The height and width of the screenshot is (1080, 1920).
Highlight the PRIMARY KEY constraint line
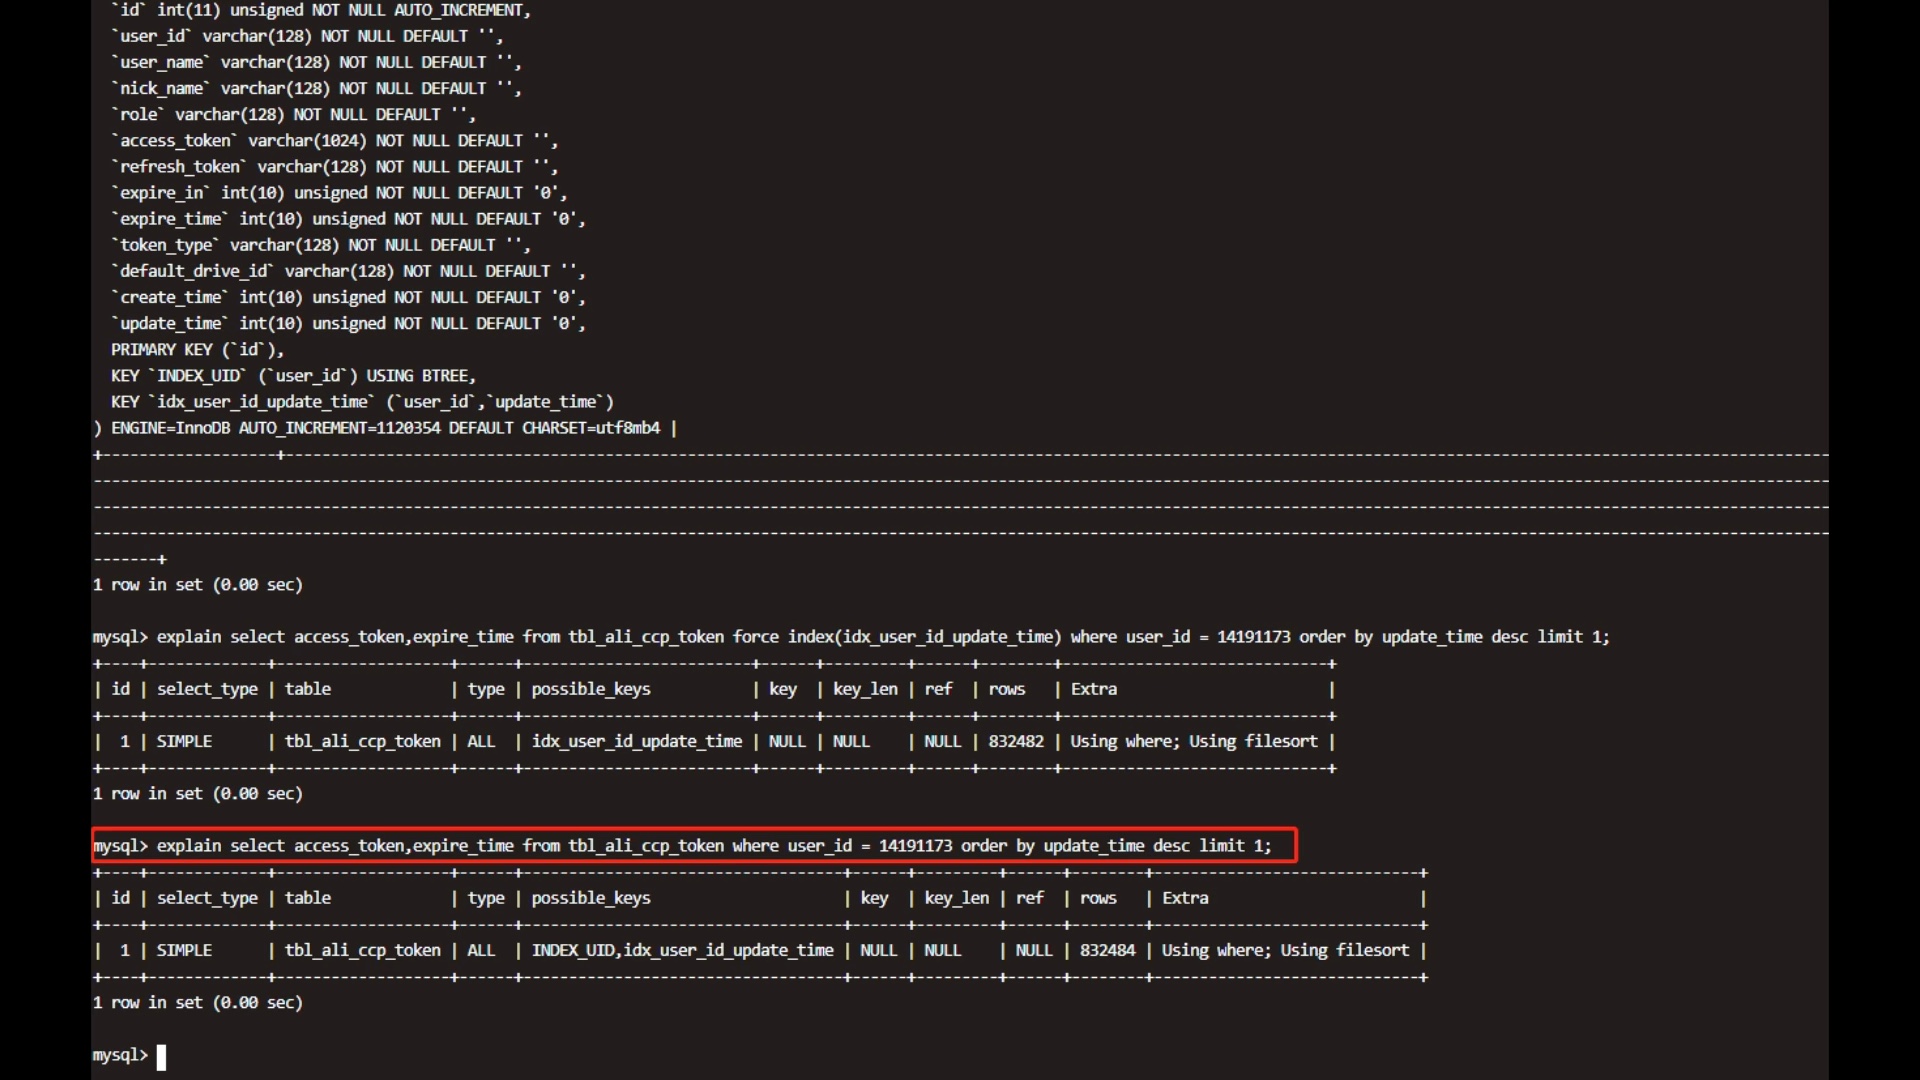(196, 349)
